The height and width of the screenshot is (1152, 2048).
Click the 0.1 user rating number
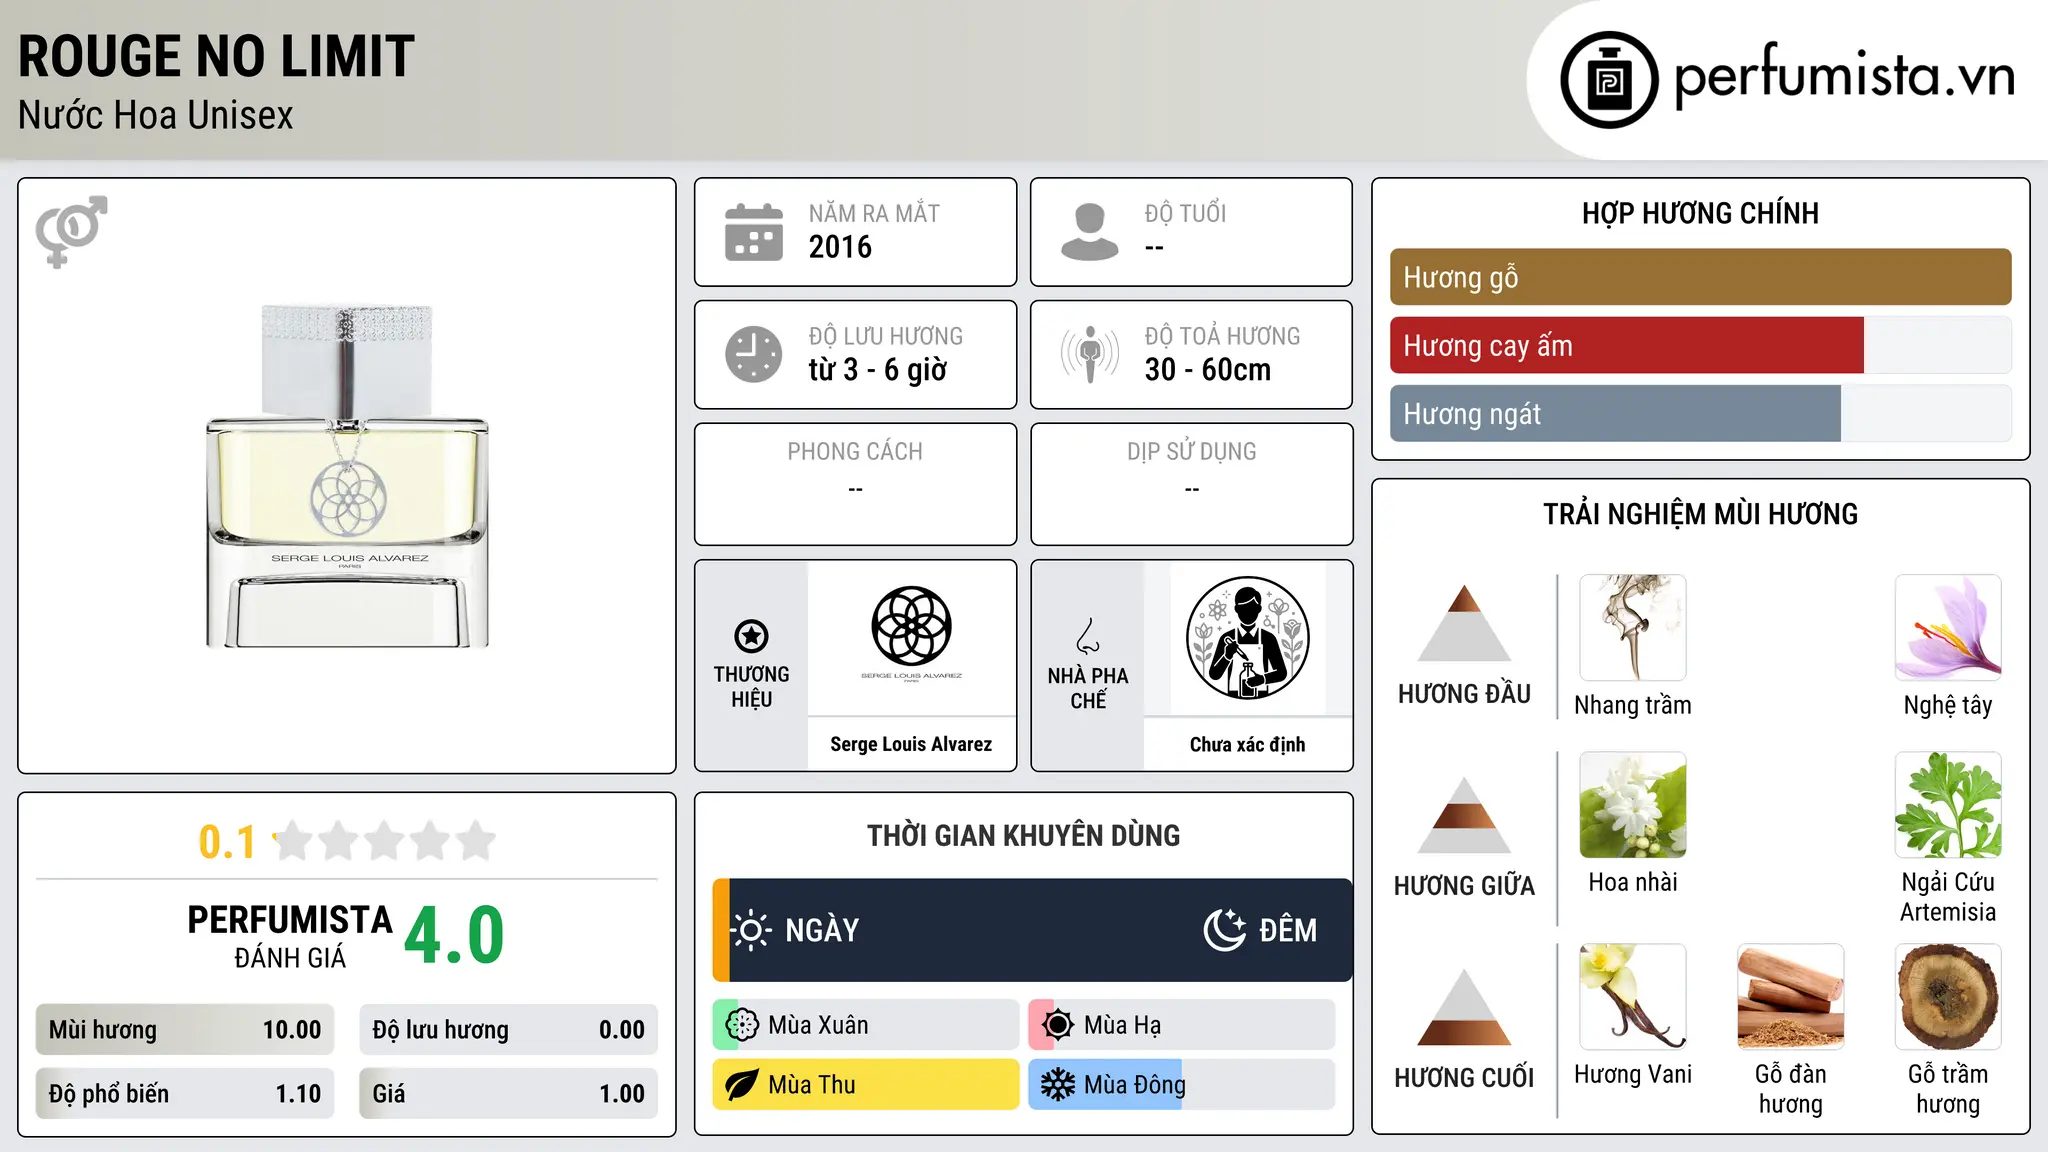pos(227,842)
